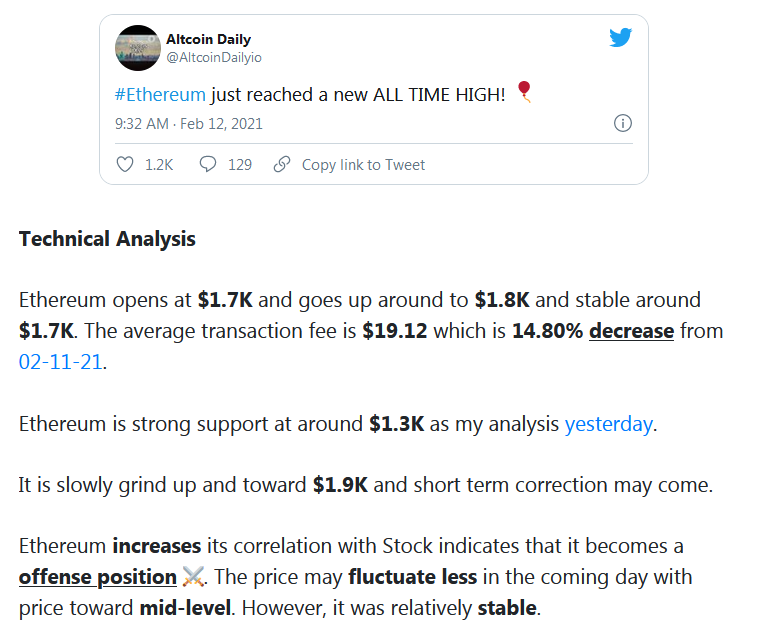Click the underlined 'offense position' text

[98, 577]
